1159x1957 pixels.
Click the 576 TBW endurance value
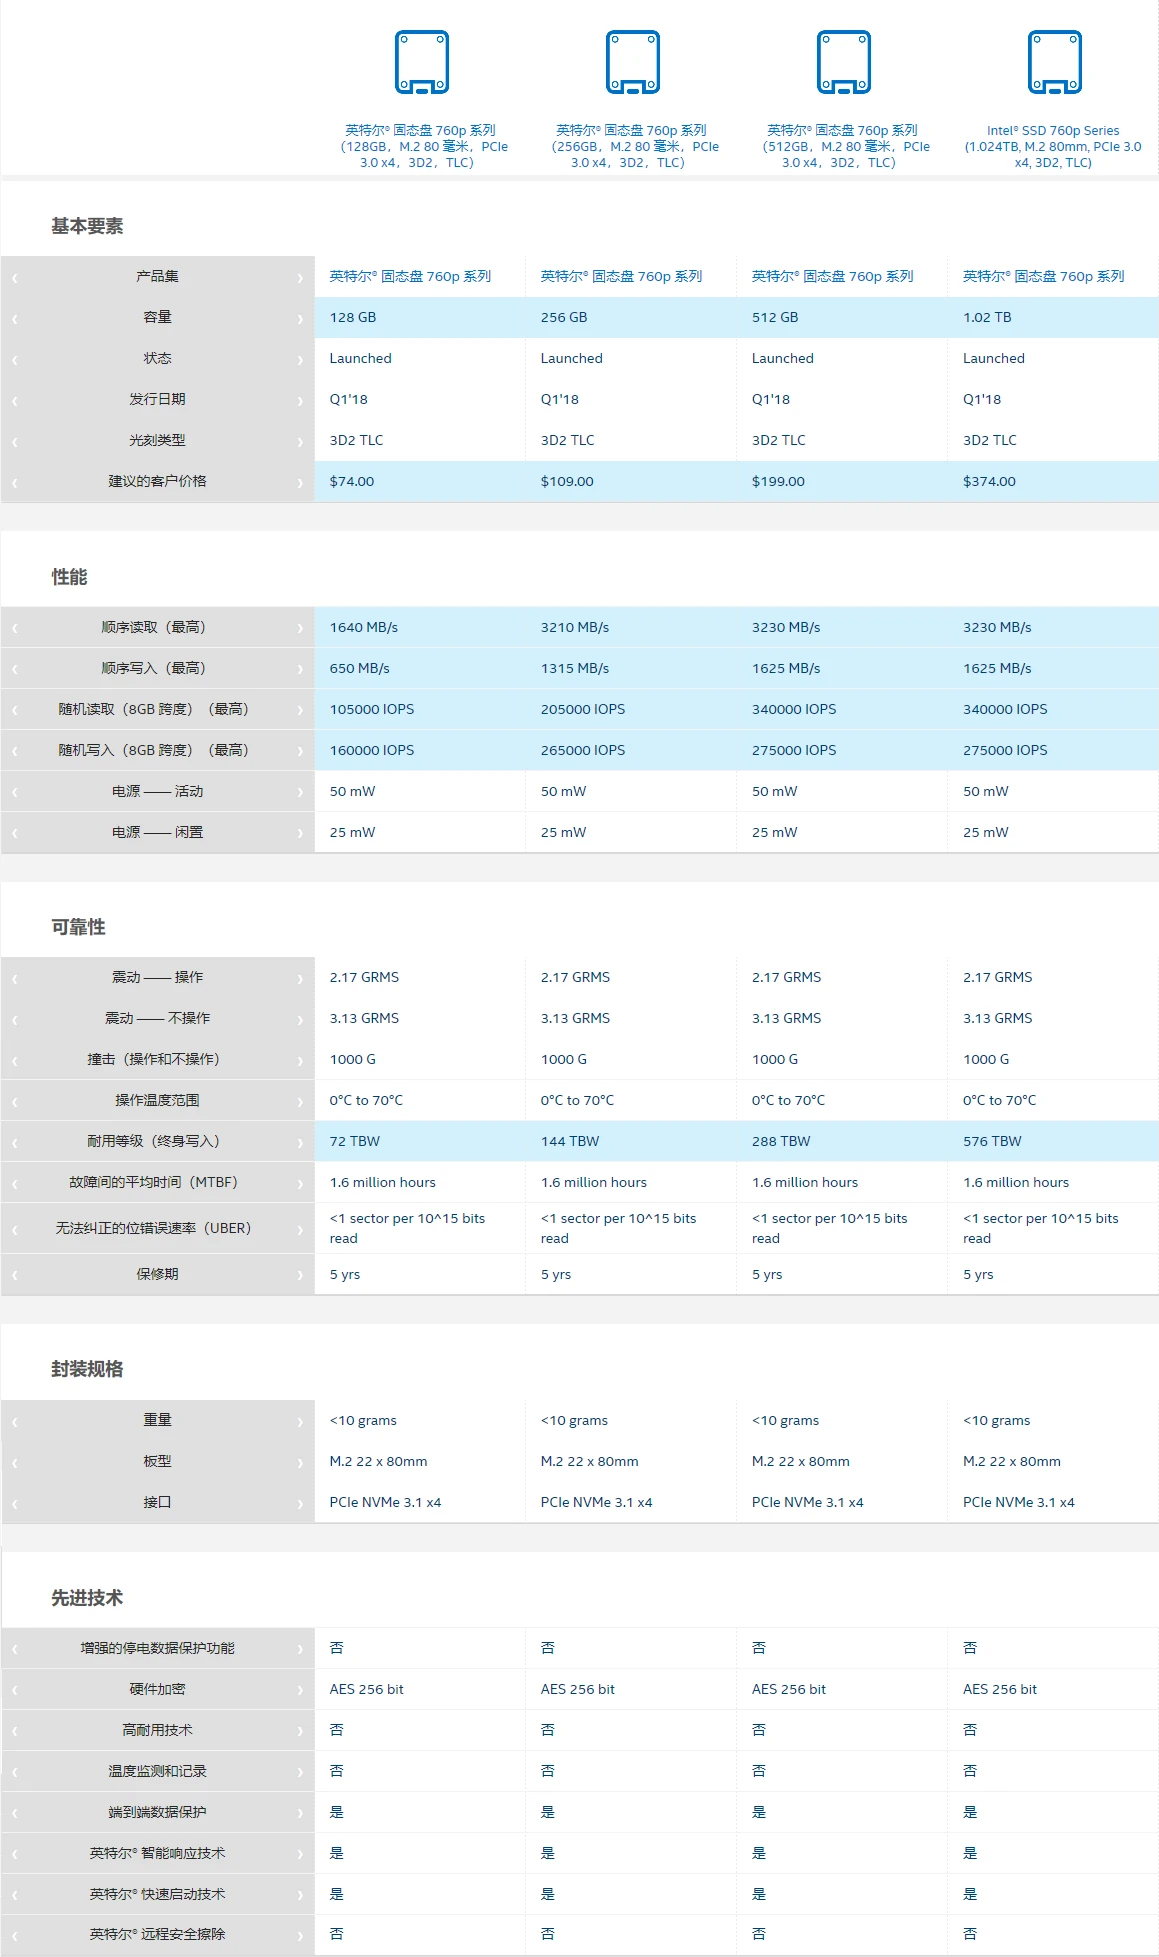993,1141
